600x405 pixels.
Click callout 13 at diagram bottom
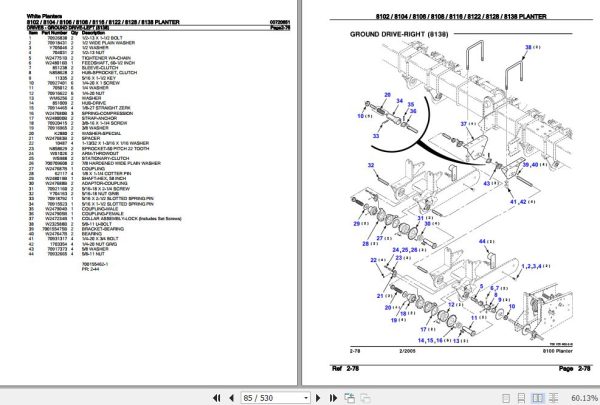[x=456, y=341]
